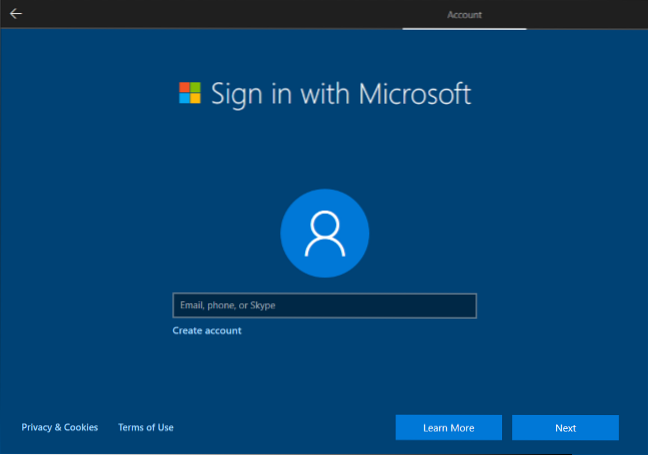This screenshot has width=648, height=455.
Task: Click the white indicator line under Account tab
Action: point(464,28)
